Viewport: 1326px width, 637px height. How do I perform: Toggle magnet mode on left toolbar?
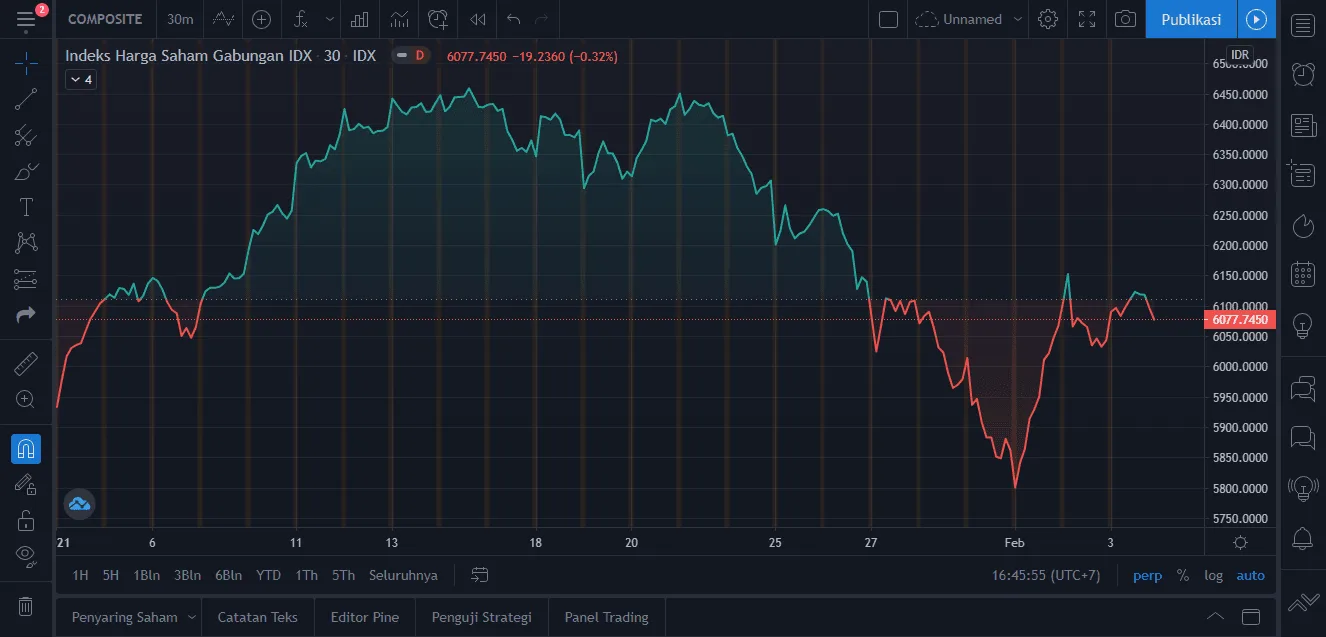[26, 448]
